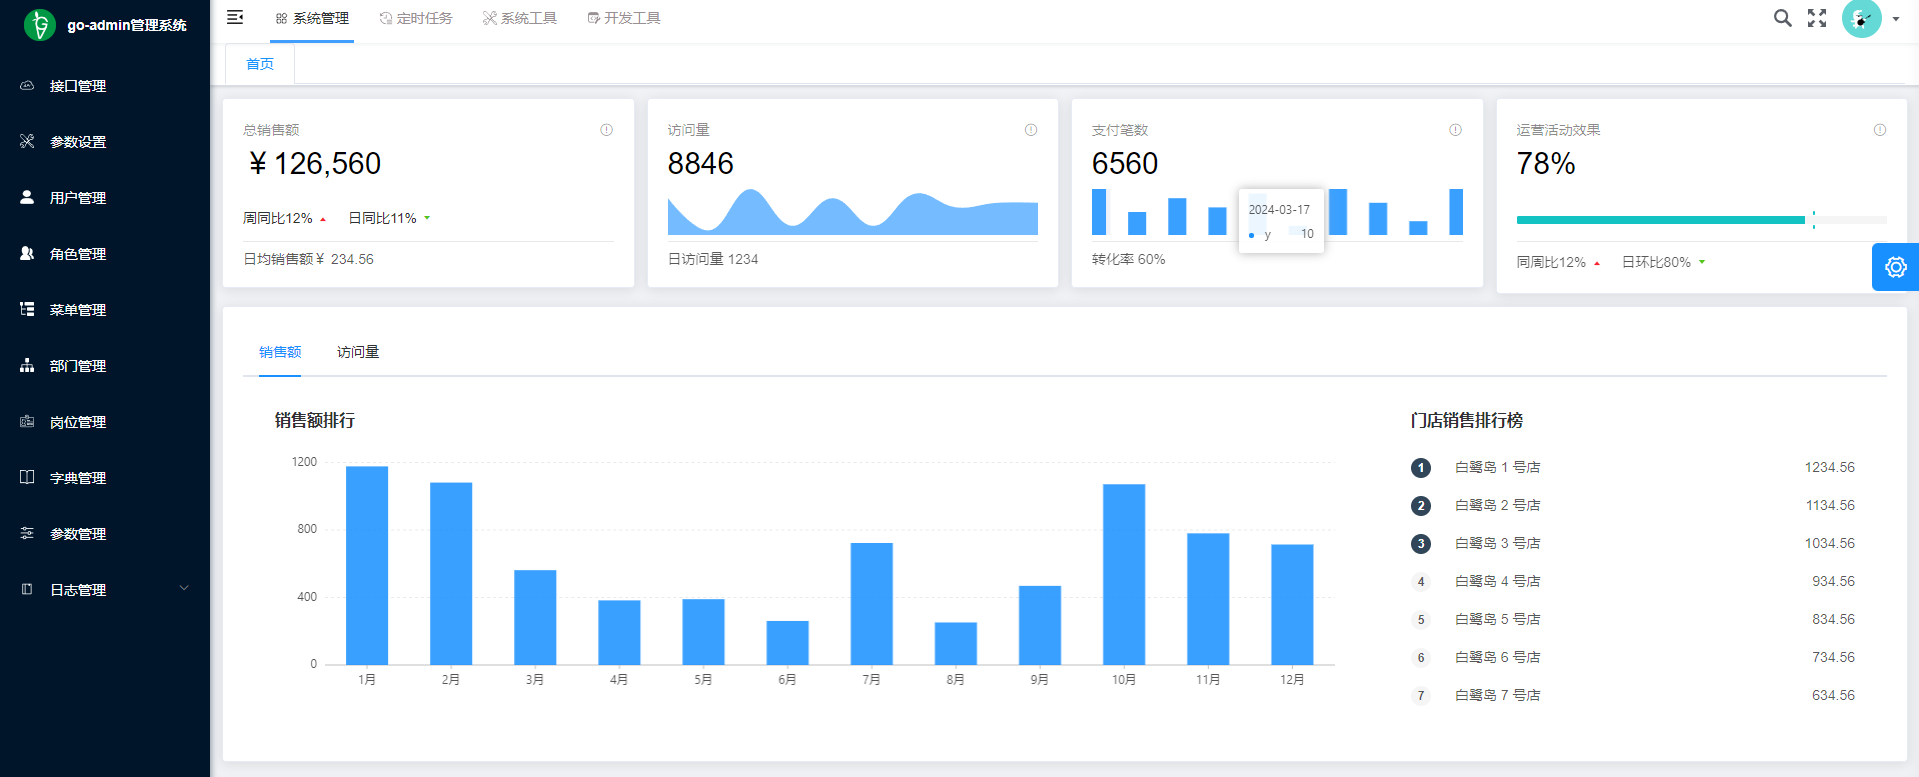
Task: Click 日均销售额 ¥ 234.56 text
Action: [x=308, y=259]
